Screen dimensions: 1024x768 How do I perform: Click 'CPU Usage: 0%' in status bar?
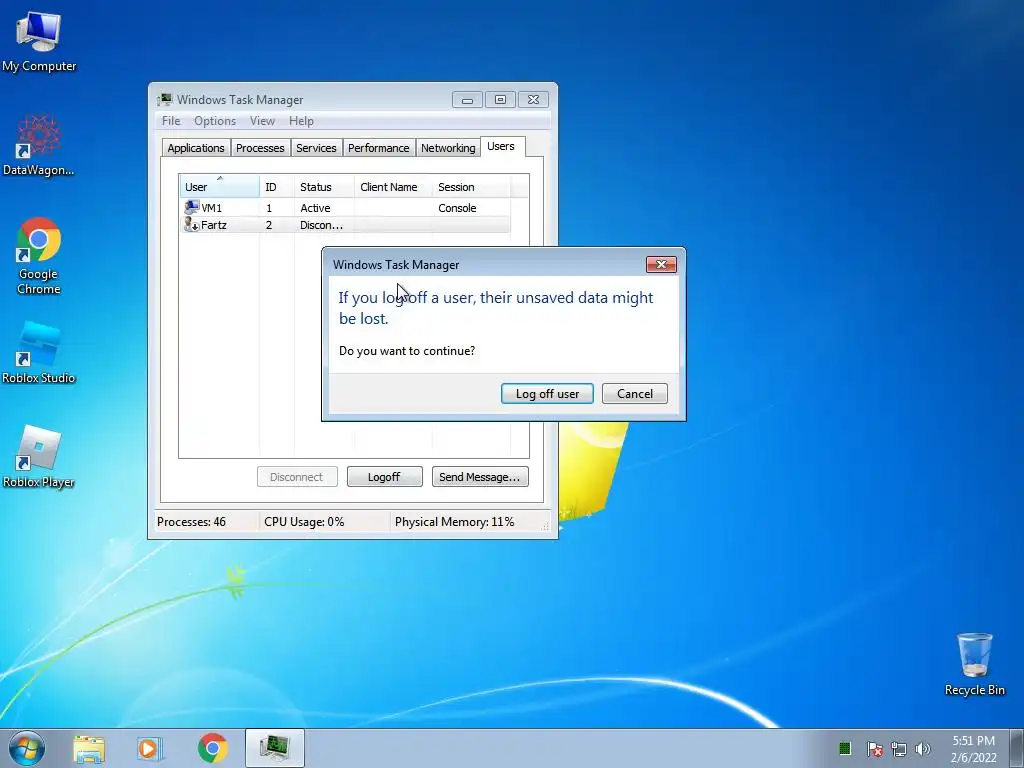point(304,522)
